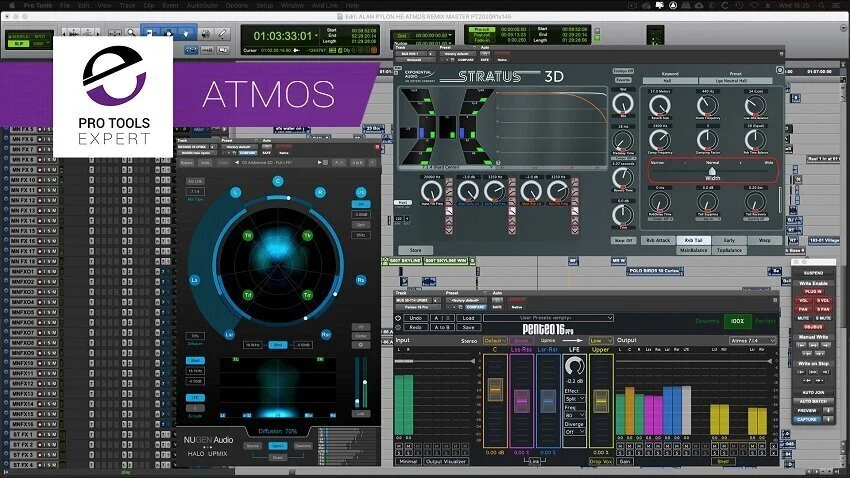Click the Rs speaker node in Halo Upmix
The height and width of the screenshot is (478, 850).
361,280
